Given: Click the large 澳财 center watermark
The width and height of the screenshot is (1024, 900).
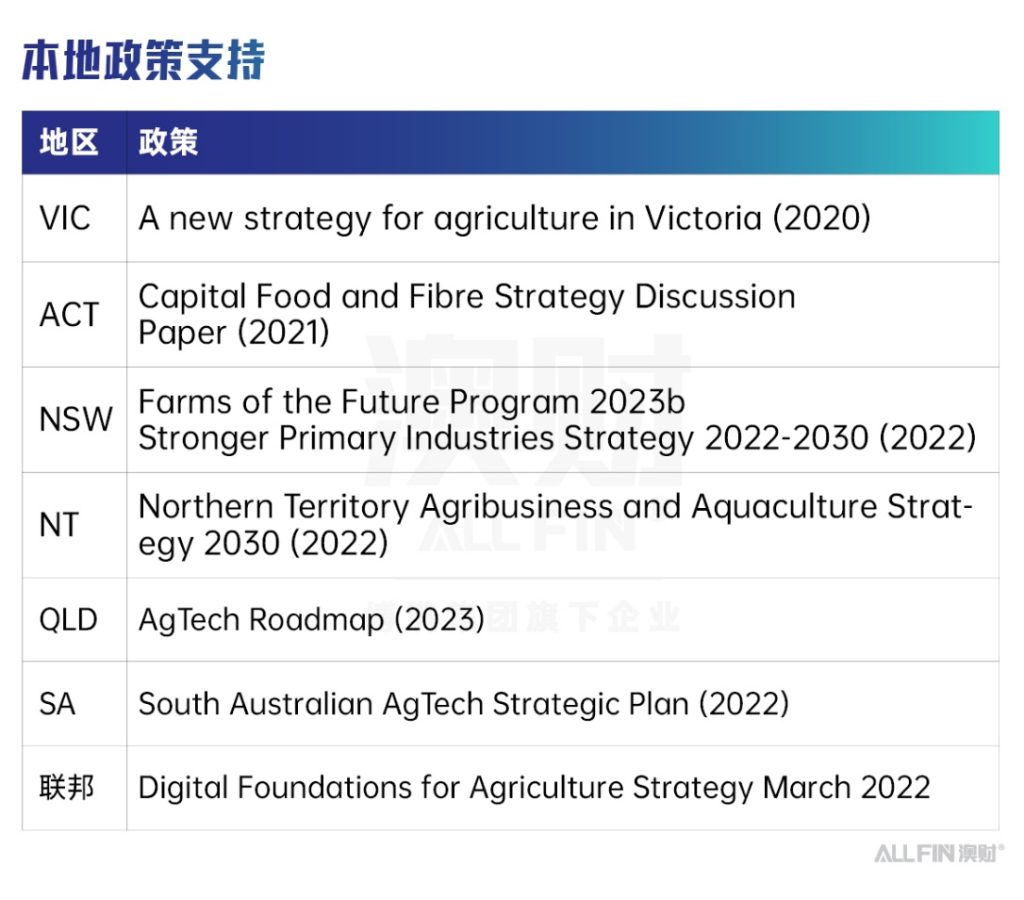Looking at the screenshot, I should pos(526,411).
